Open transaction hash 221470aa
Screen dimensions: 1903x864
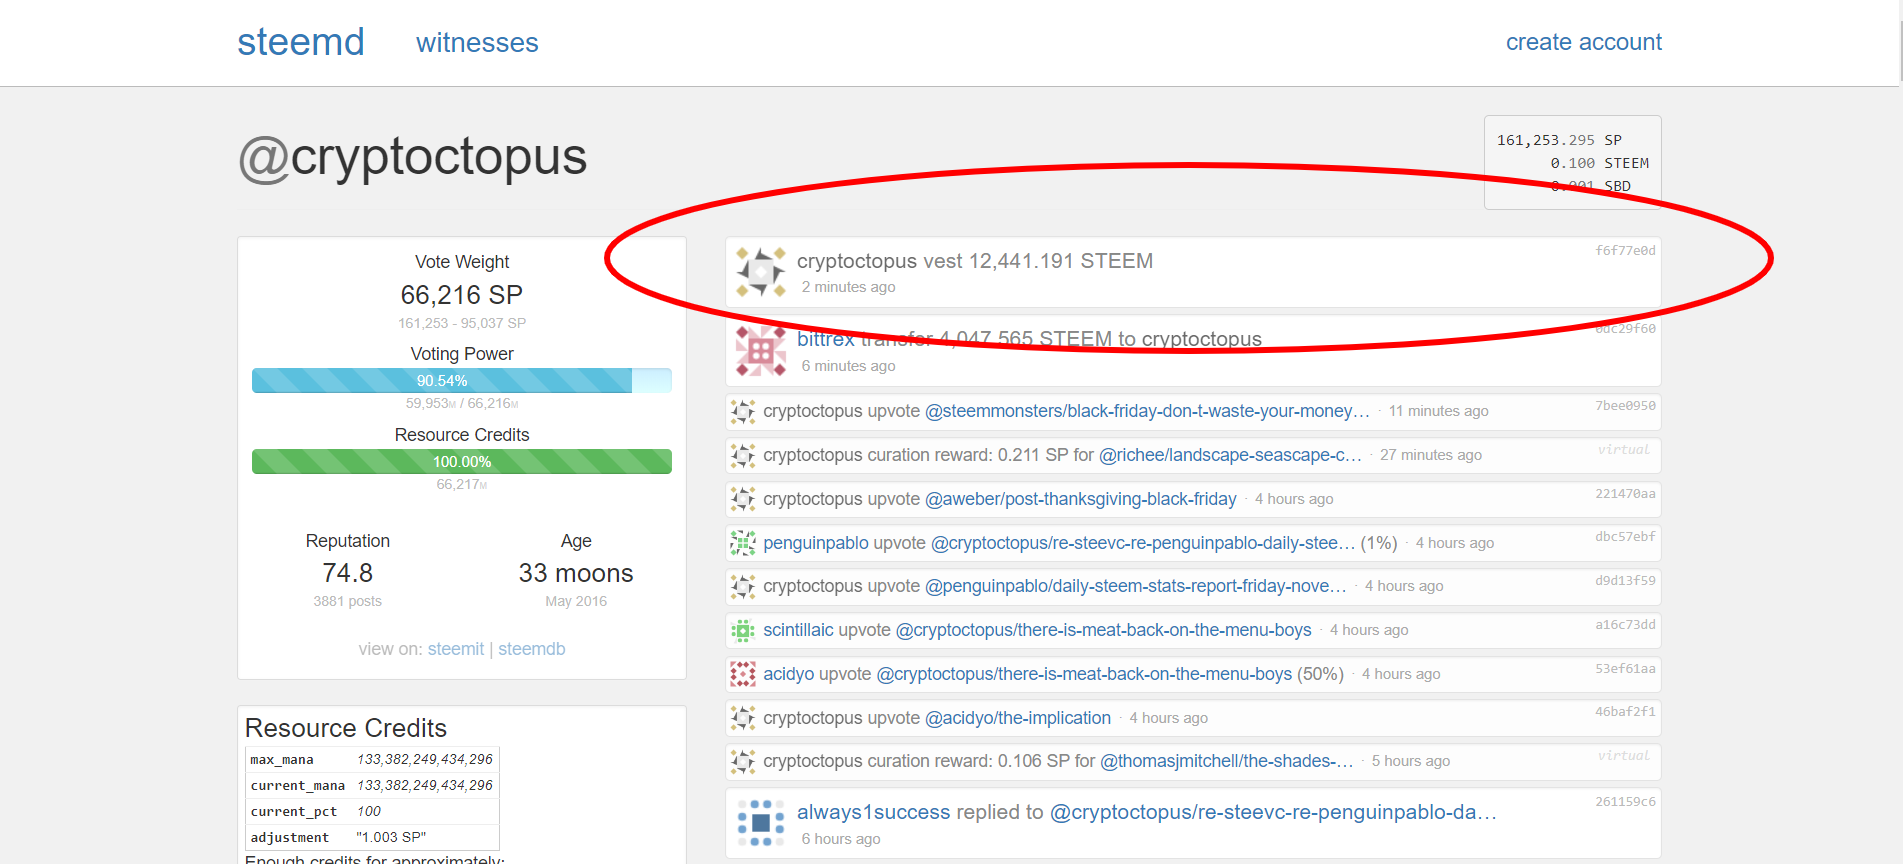[1625, 494]
